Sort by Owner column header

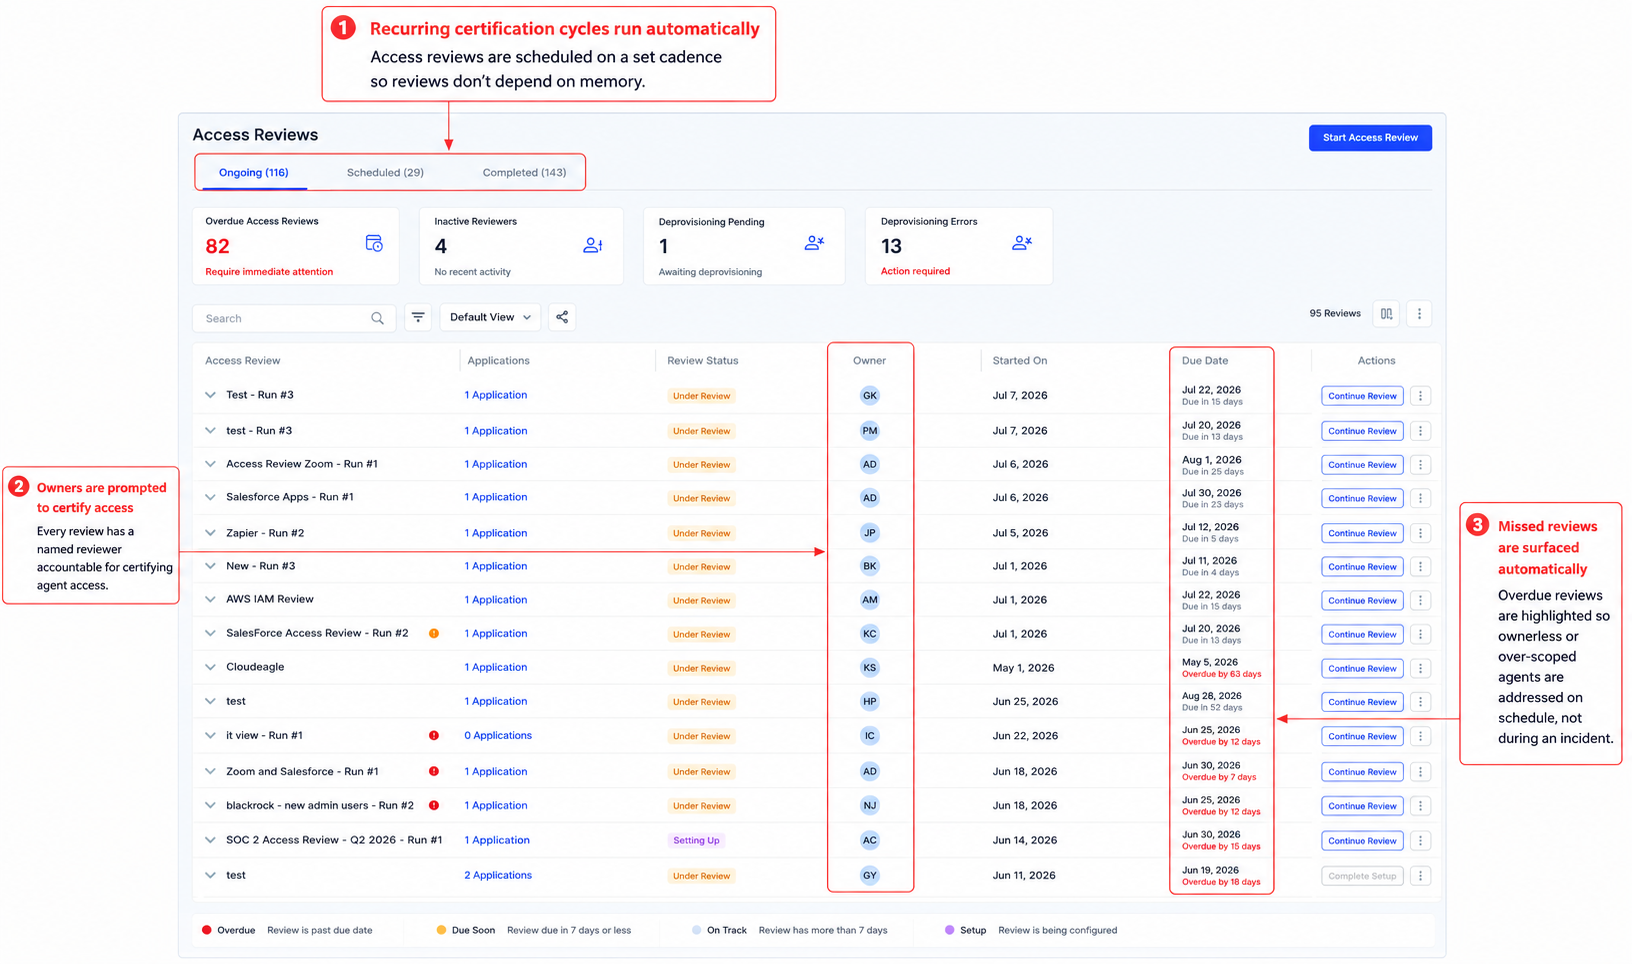point(869,361)
